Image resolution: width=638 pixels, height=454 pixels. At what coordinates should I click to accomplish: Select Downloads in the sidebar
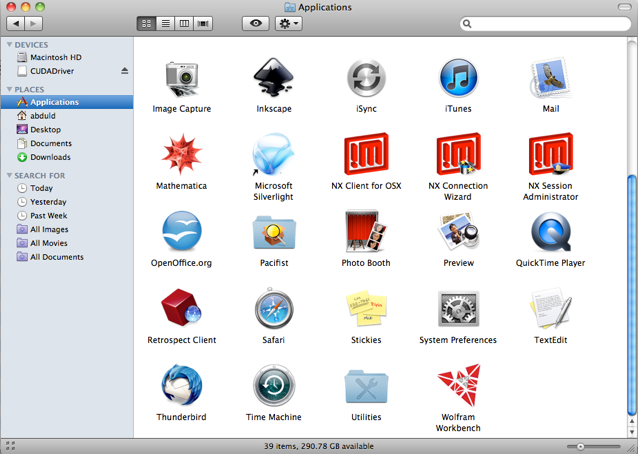point(50,157)
